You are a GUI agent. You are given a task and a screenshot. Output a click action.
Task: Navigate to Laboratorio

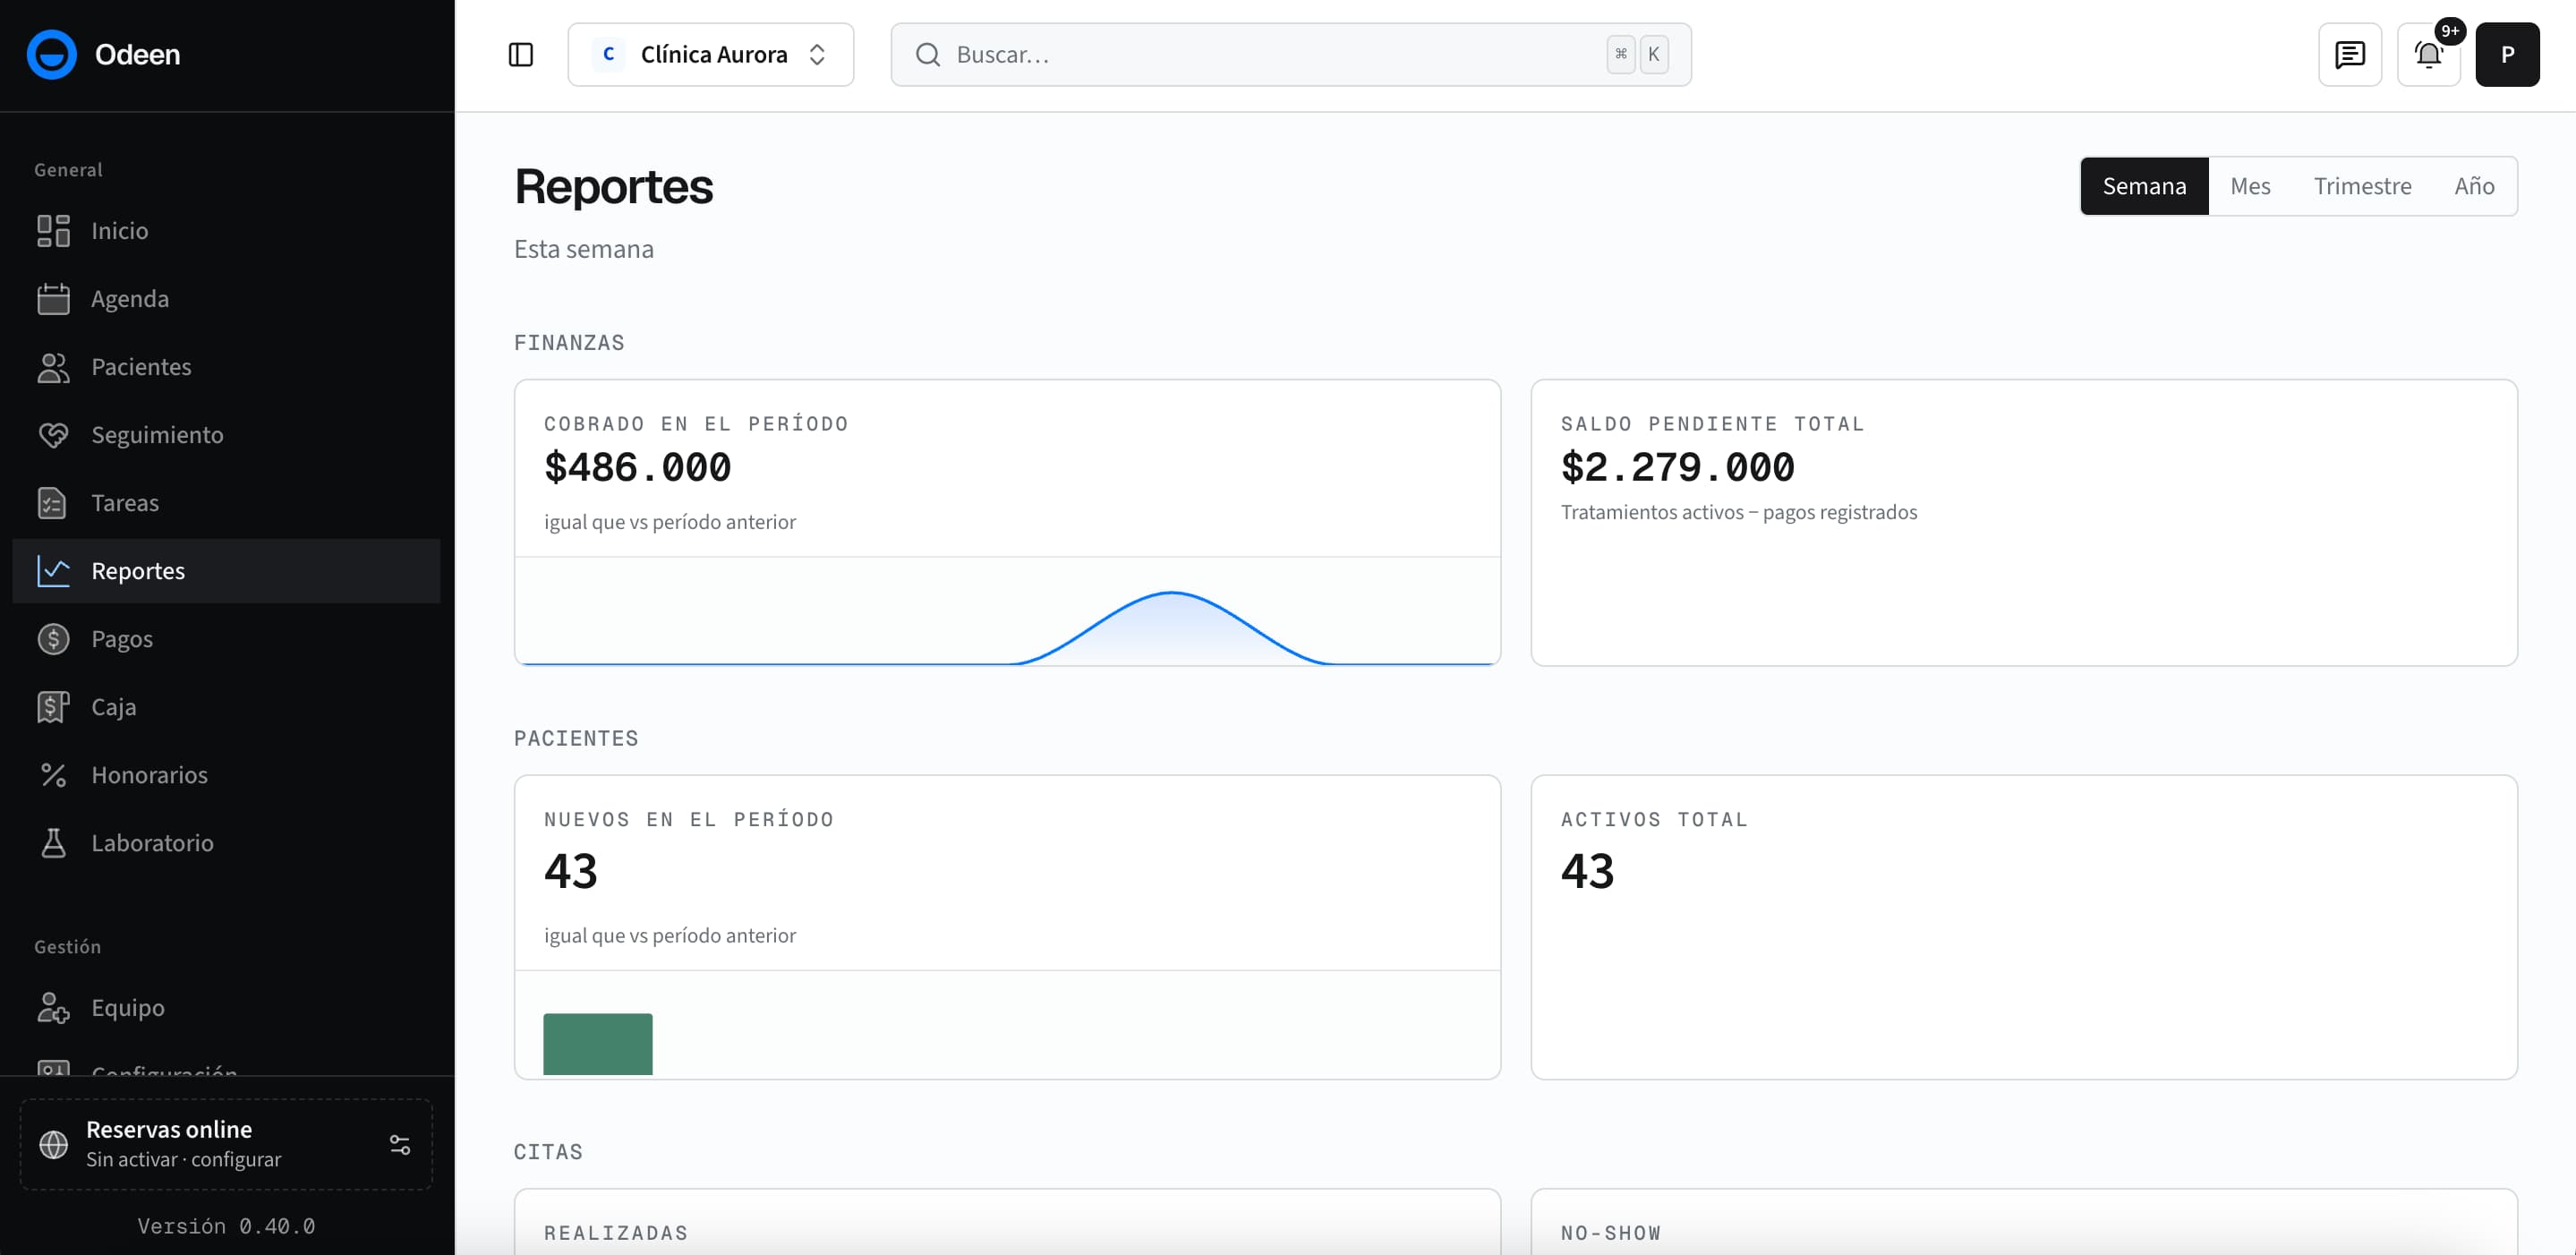click(x=226, y=842)
